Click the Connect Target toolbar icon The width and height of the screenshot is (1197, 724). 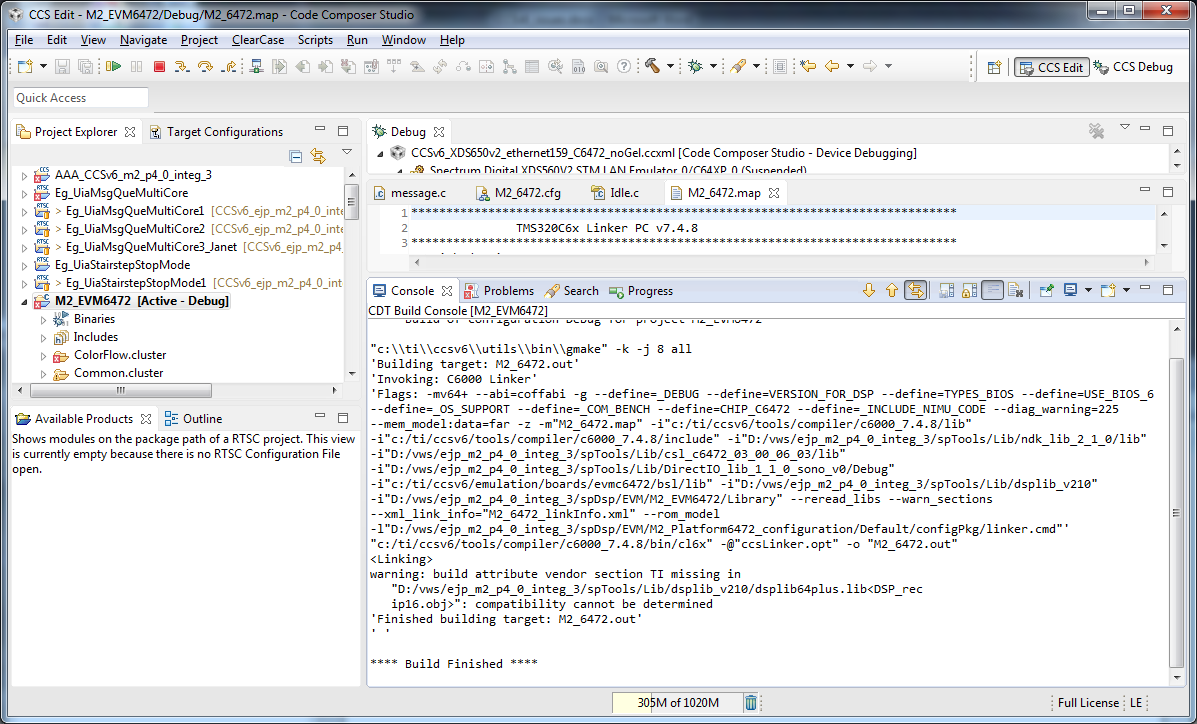(256, 66)
